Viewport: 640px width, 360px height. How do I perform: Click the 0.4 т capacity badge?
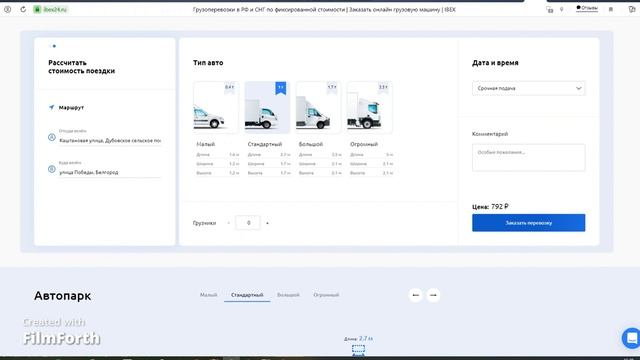[x=229, y=87]
